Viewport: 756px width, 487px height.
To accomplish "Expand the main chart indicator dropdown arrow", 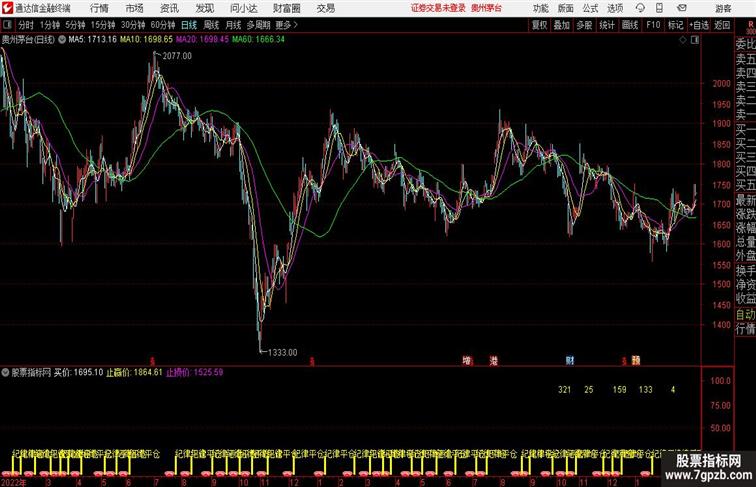I will pyautogui.click(x=62, y=40).
